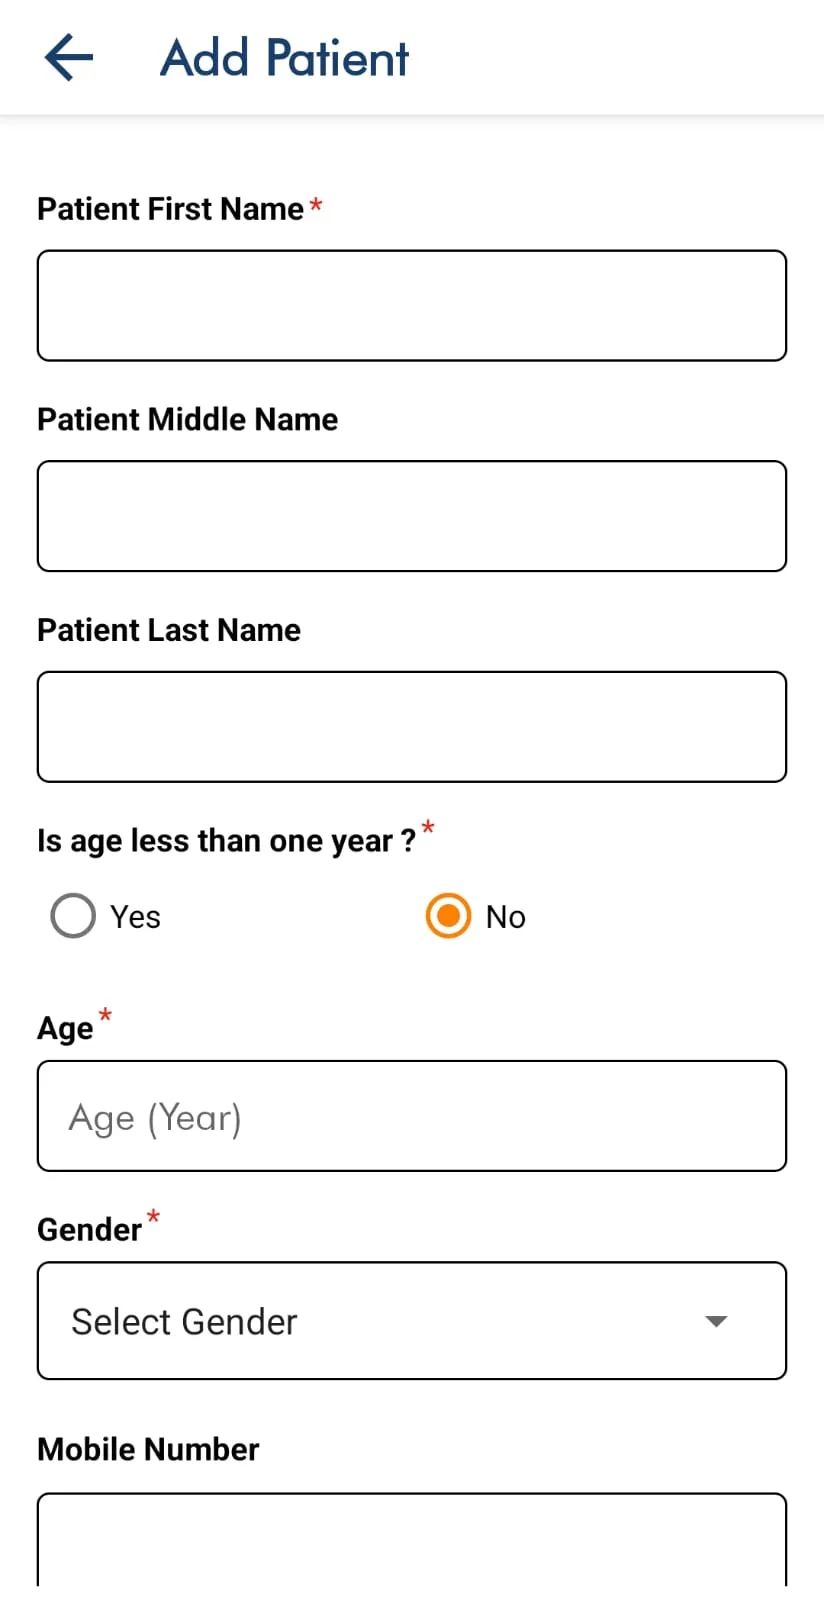
Task: Click the Patient Last Name label
Action: coord(169,630)
